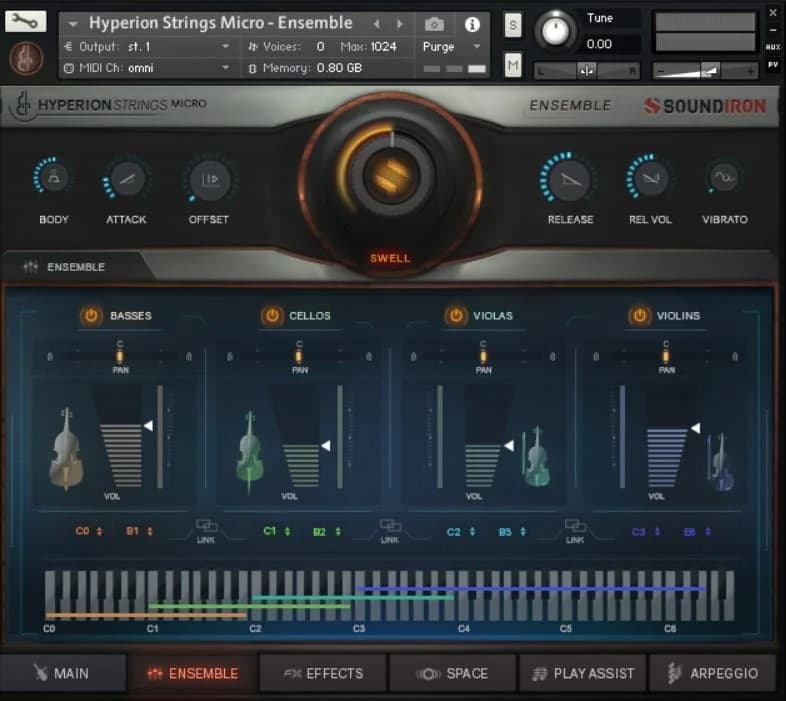This screenshot has width=786, height=701.
Task: Click the Rel Vol knob
Action: tap(650, 178)
